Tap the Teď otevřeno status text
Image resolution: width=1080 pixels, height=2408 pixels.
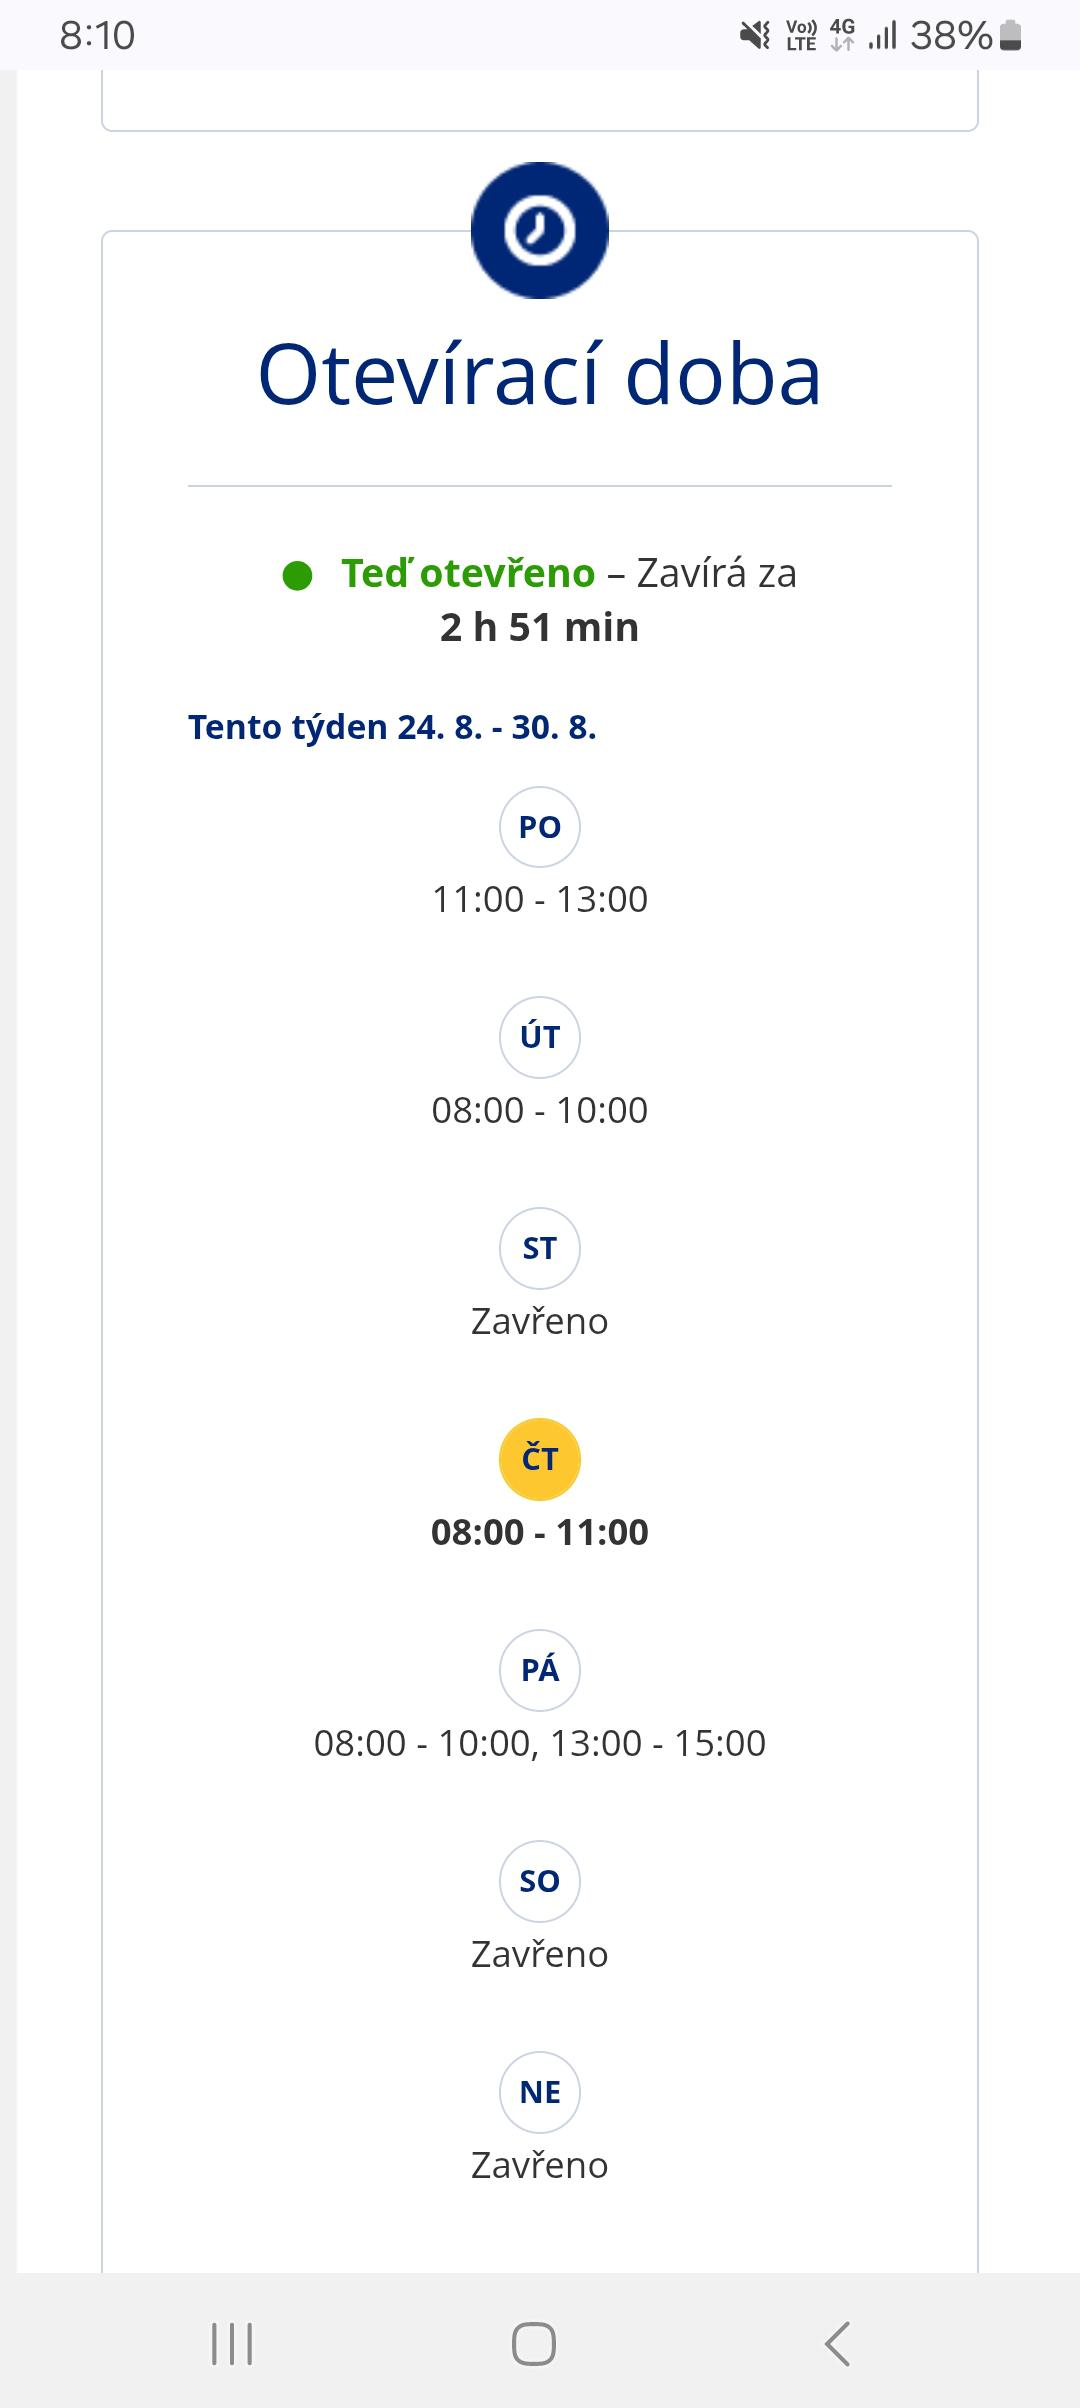click(468, 573)
